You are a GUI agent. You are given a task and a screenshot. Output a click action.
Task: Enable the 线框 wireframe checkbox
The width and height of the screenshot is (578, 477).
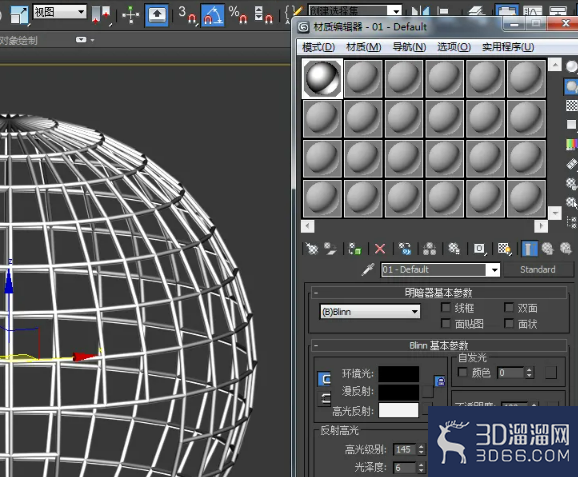point(446,307)
